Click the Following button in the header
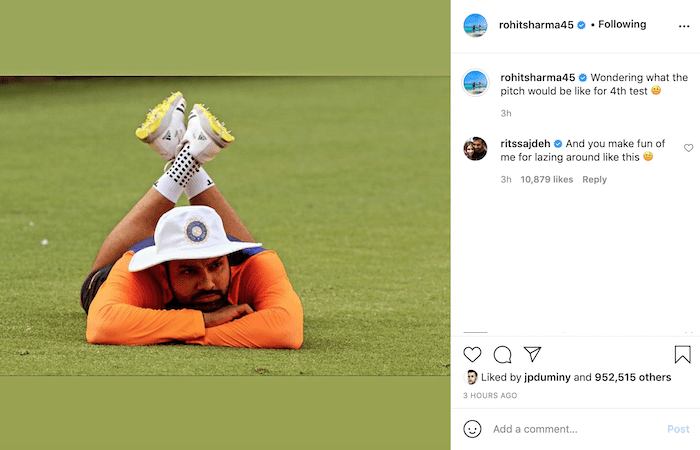 (x=622, y=25)
